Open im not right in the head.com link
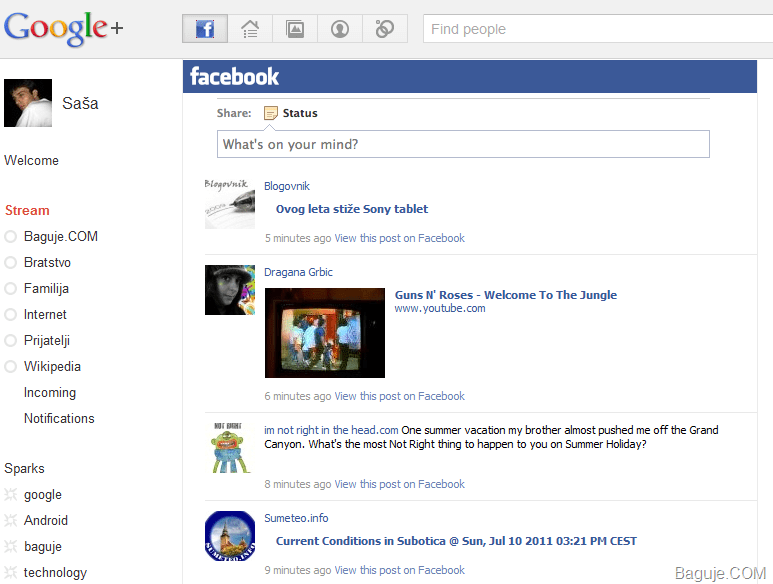The width and height of the screenshot is (773, 584). pyautogui.click(x=331, y=430)
